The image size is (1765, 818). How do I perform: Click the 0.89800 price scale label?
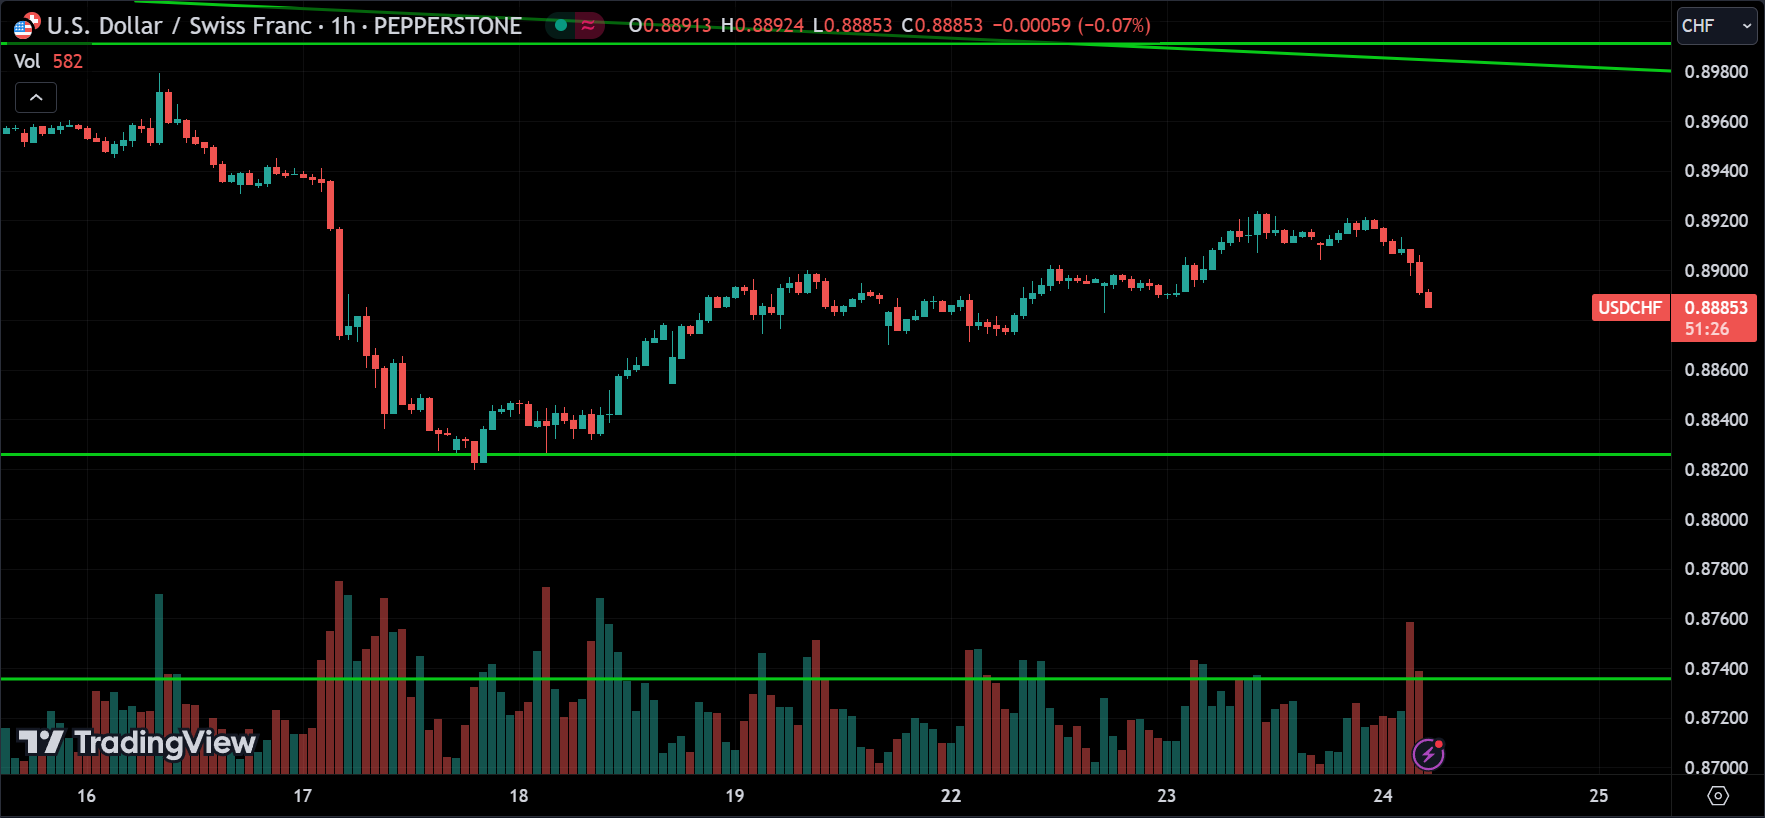pos(1716,72)
